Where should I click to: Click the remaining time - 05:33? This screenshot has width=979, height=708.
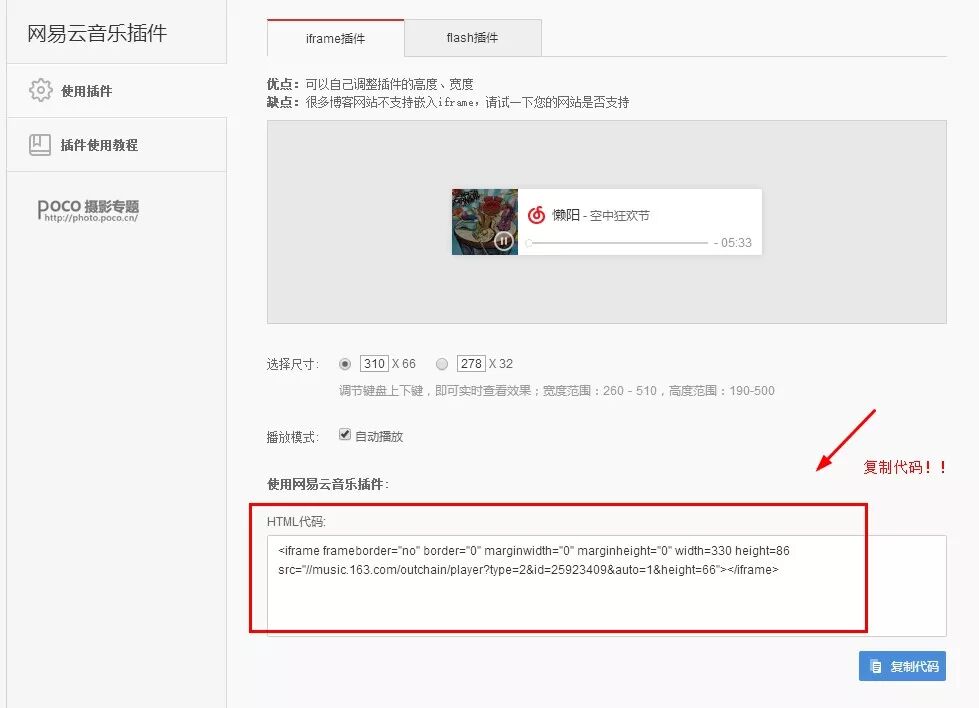coord(732,243)
